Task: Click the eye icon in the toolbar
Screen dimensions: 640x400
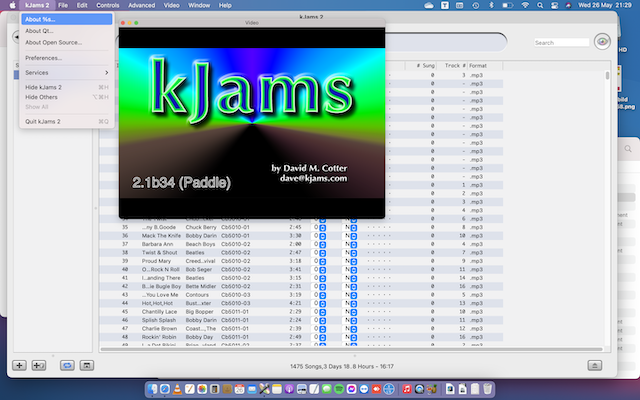Action: point(602,42)
